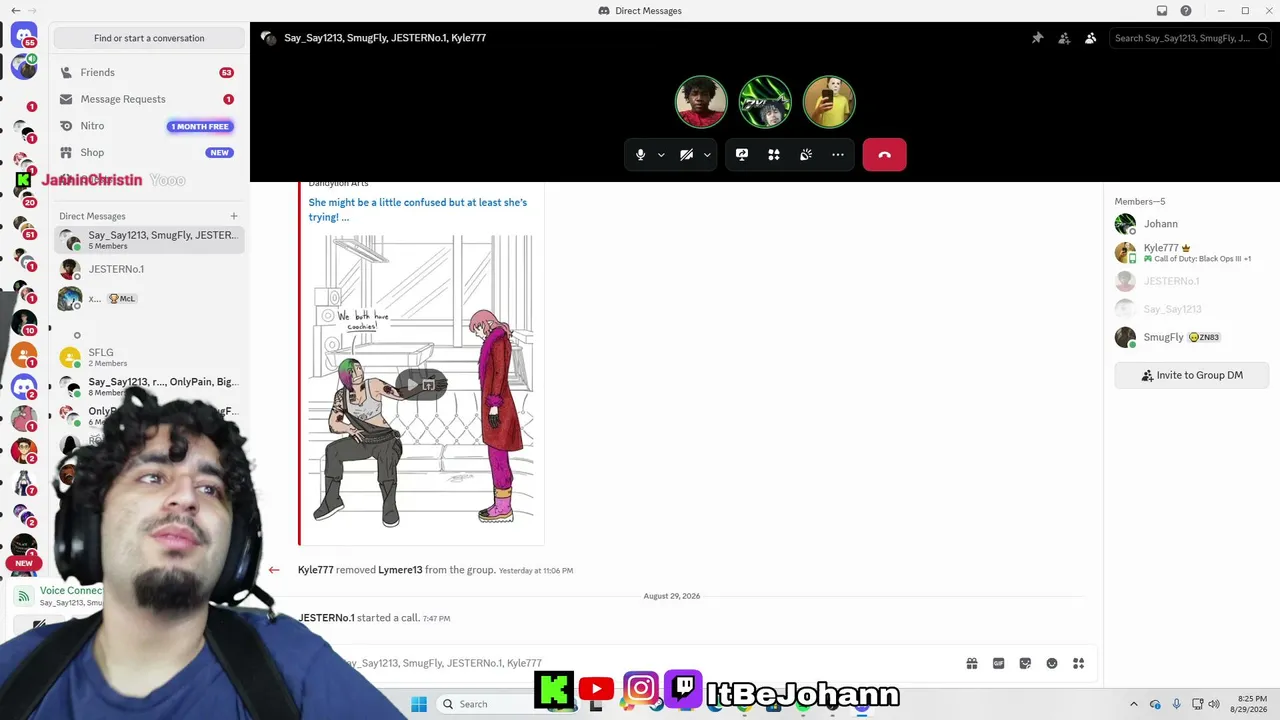Click Lymere13 in the removal notice
The image size is (1280, 720).
400,570
